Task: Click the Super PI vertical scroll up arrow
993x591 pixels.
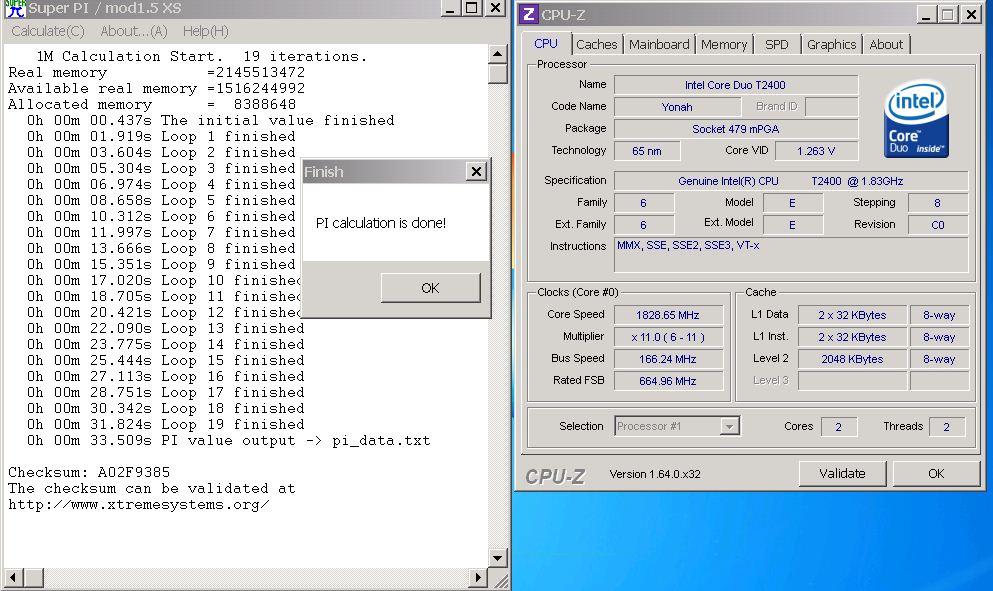Action: click(x=498, y=54)
